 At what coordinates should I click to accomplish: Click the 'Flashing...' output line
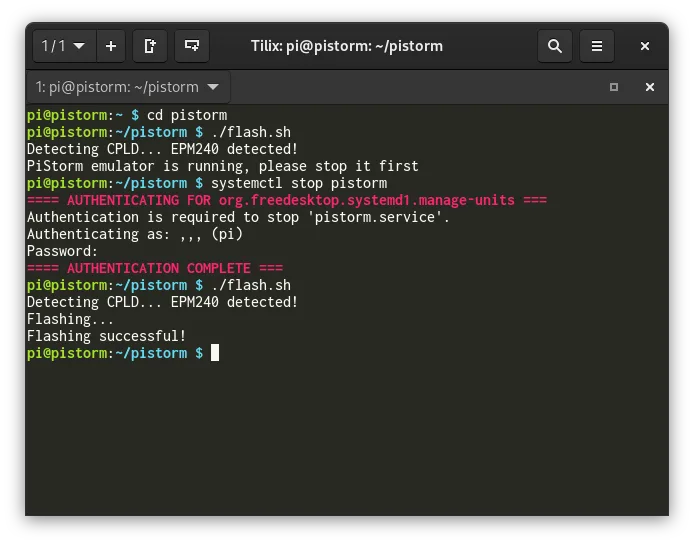coord(70,319)
